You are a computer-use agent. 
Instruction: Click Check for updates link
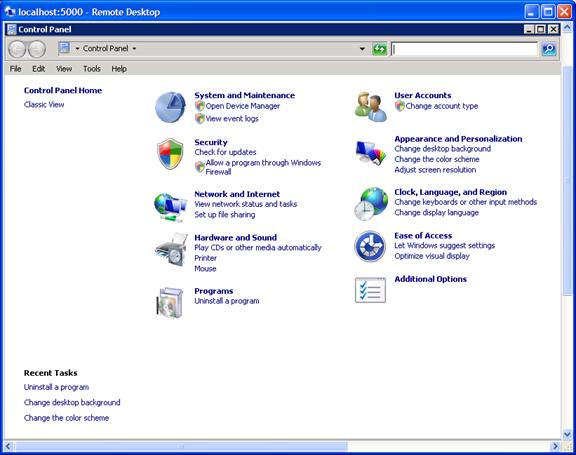225,152
